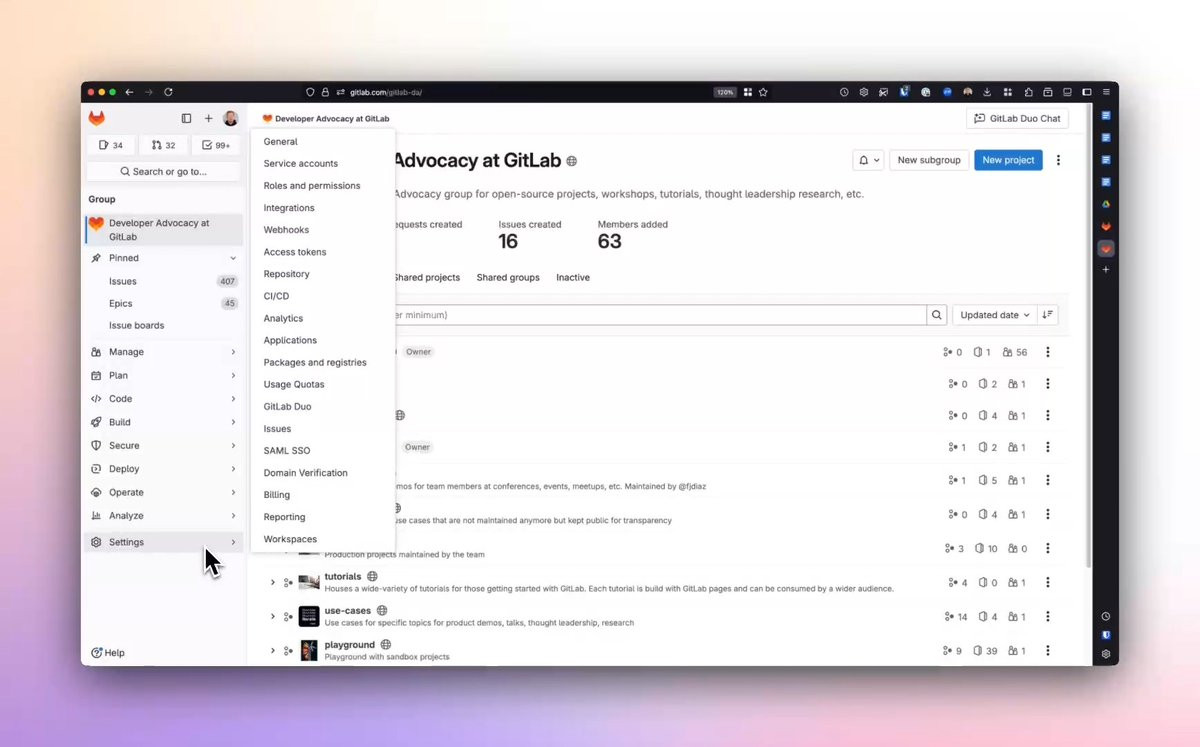The image size is (1200, 747).
Task: Open the create new plus menu
Action: tap(208, 118)
